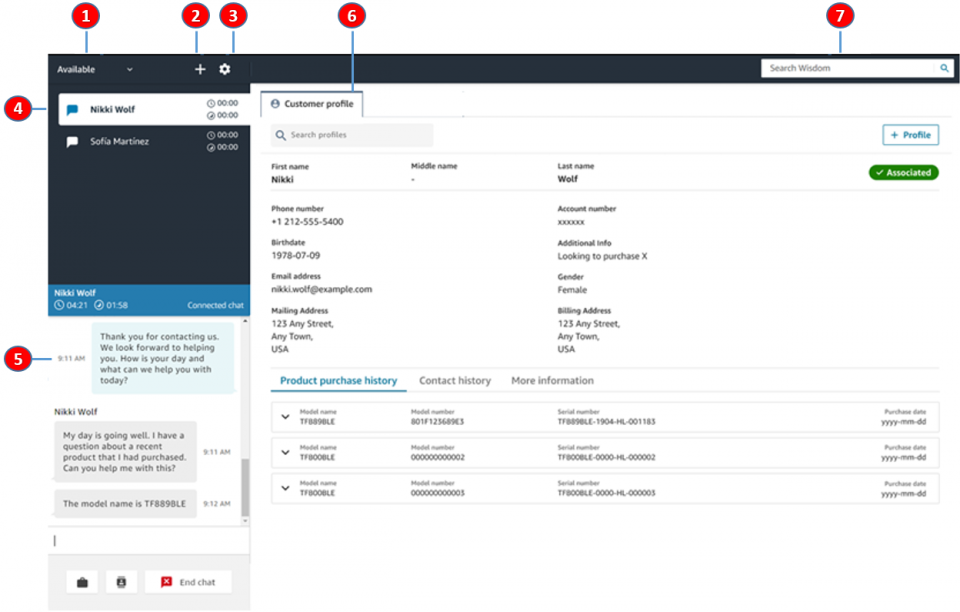Open the settings gear in the top bar
This screenshot has width=960, height=612.
(x=228, y=69)
